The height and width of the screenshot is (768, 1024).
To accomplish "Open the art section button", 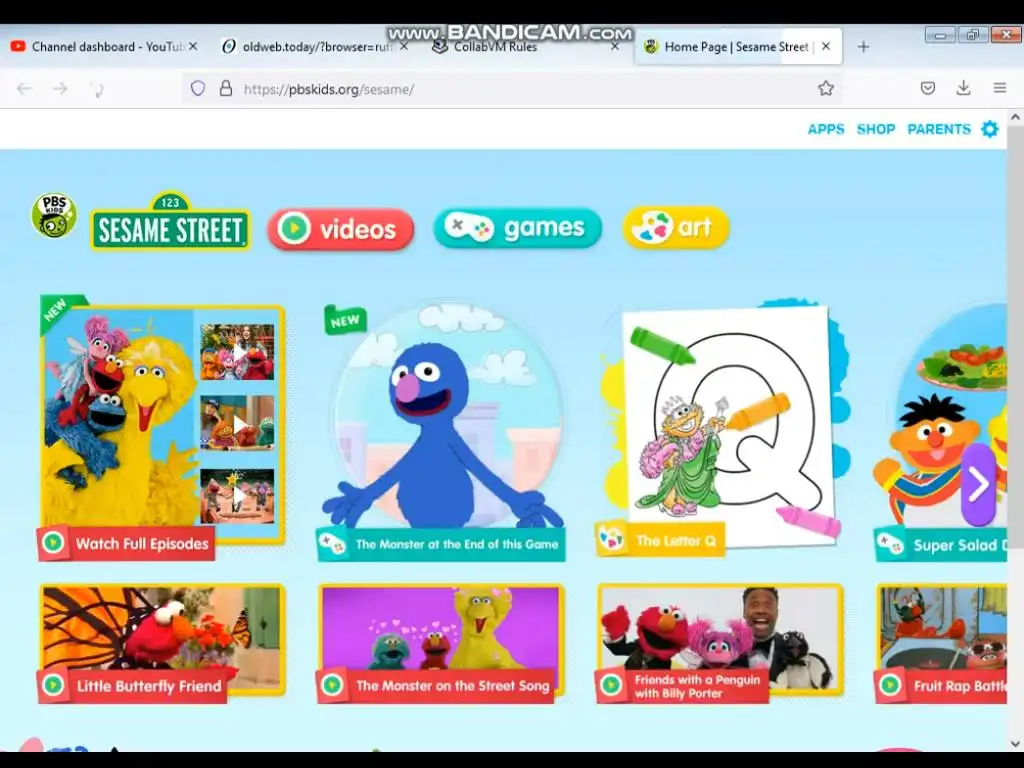I will click(x=676, y=227).
